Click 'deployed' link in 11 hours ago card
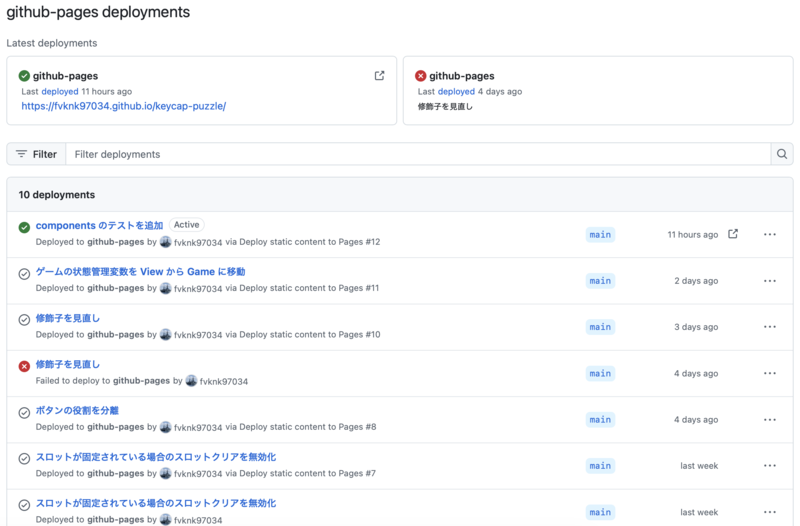 (60, 91)
